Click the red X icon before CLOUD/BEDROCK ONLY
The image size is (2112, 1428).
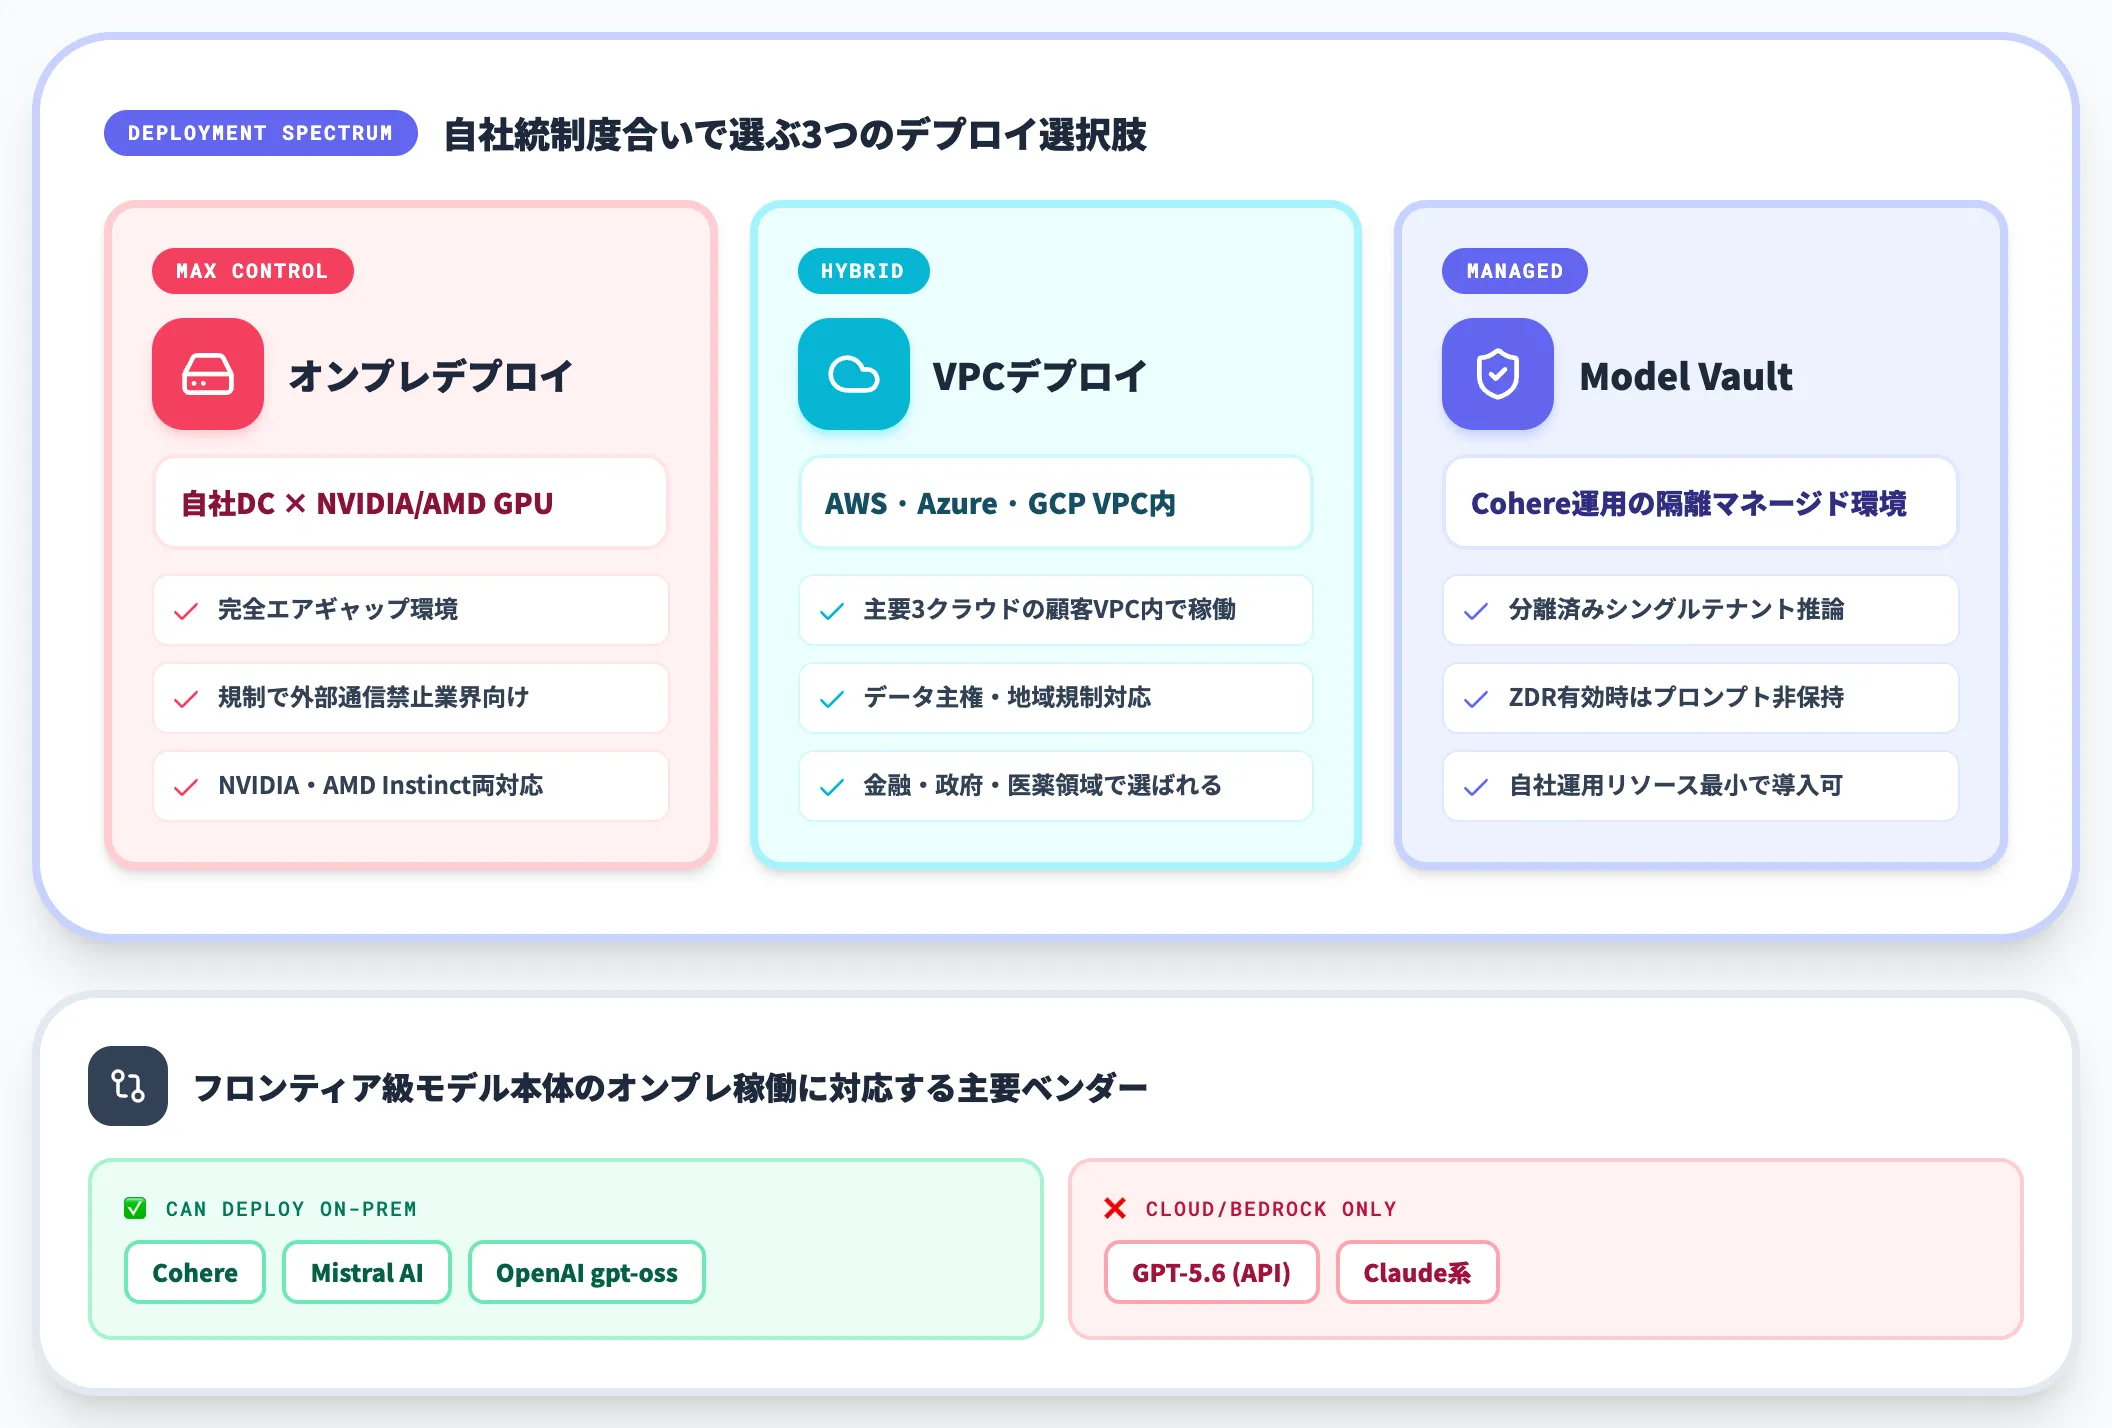tap(1115, 1208)
